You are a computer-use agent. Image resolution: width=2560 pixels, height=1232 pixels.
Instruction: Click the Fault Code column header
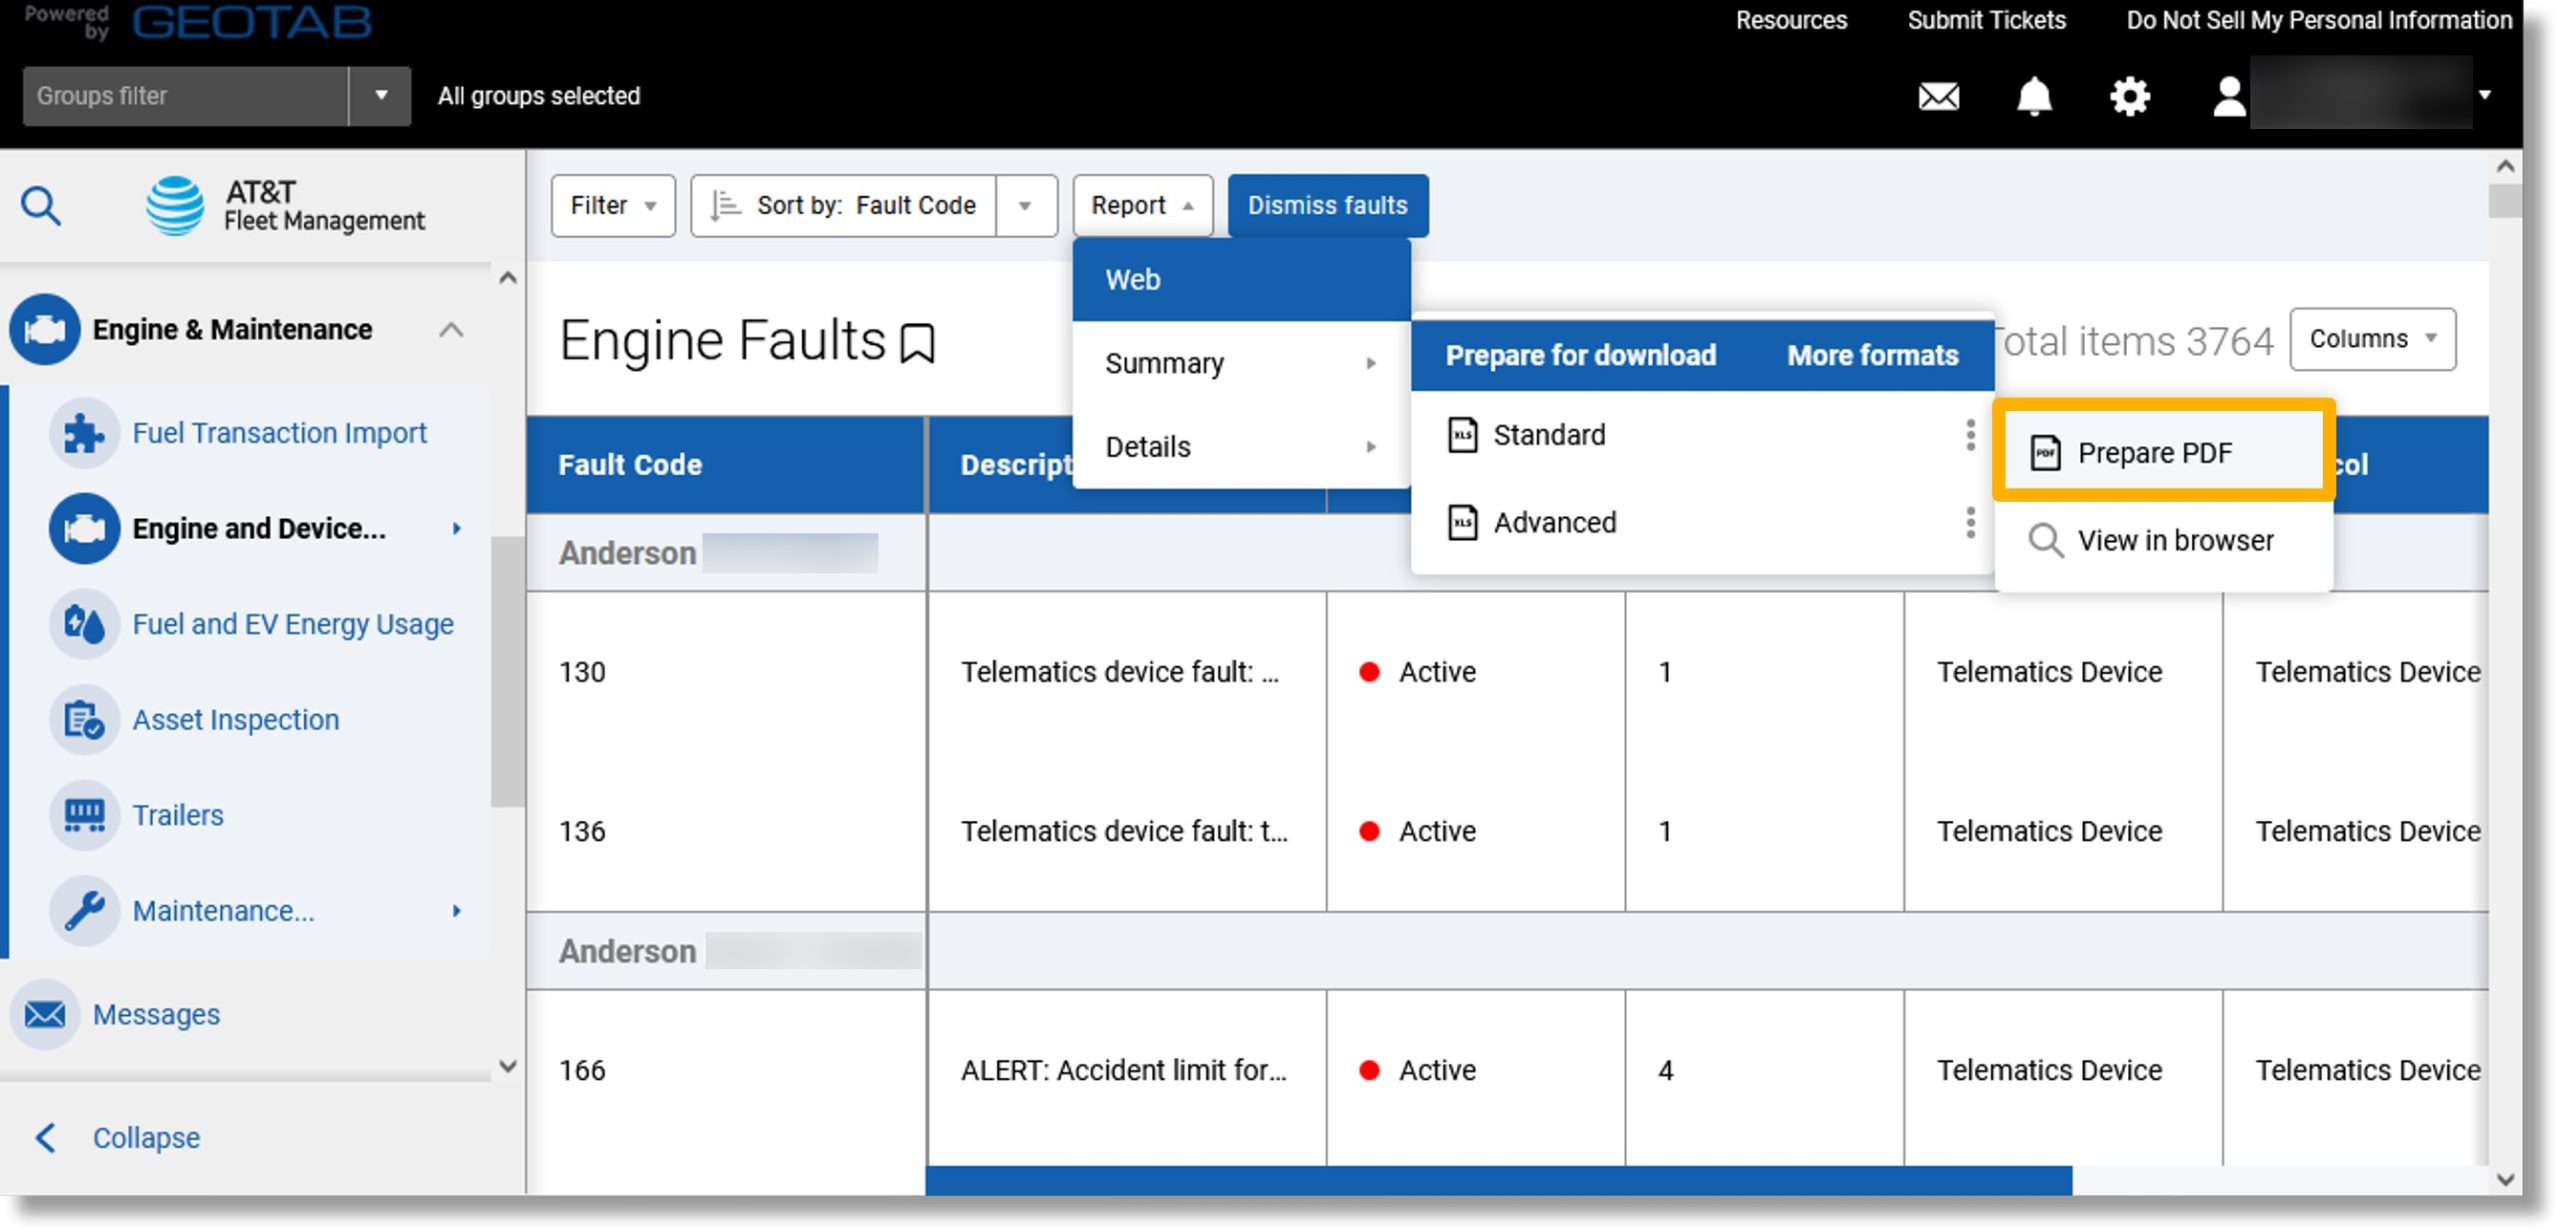tap(727, 465)
